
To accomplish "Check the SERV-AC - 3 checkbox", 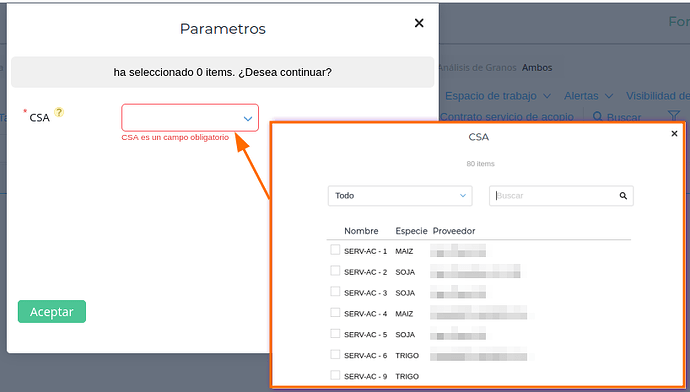I will point(335,291).
